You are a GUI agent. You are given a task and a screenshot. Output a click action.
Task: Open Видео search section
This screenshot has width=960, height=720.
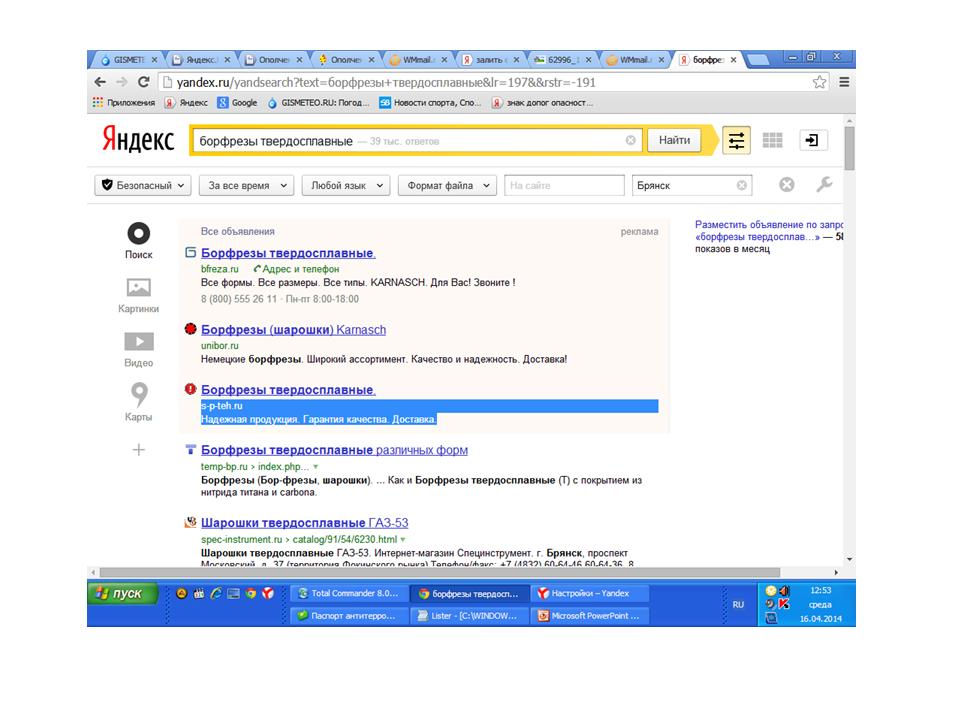point(138,350)
